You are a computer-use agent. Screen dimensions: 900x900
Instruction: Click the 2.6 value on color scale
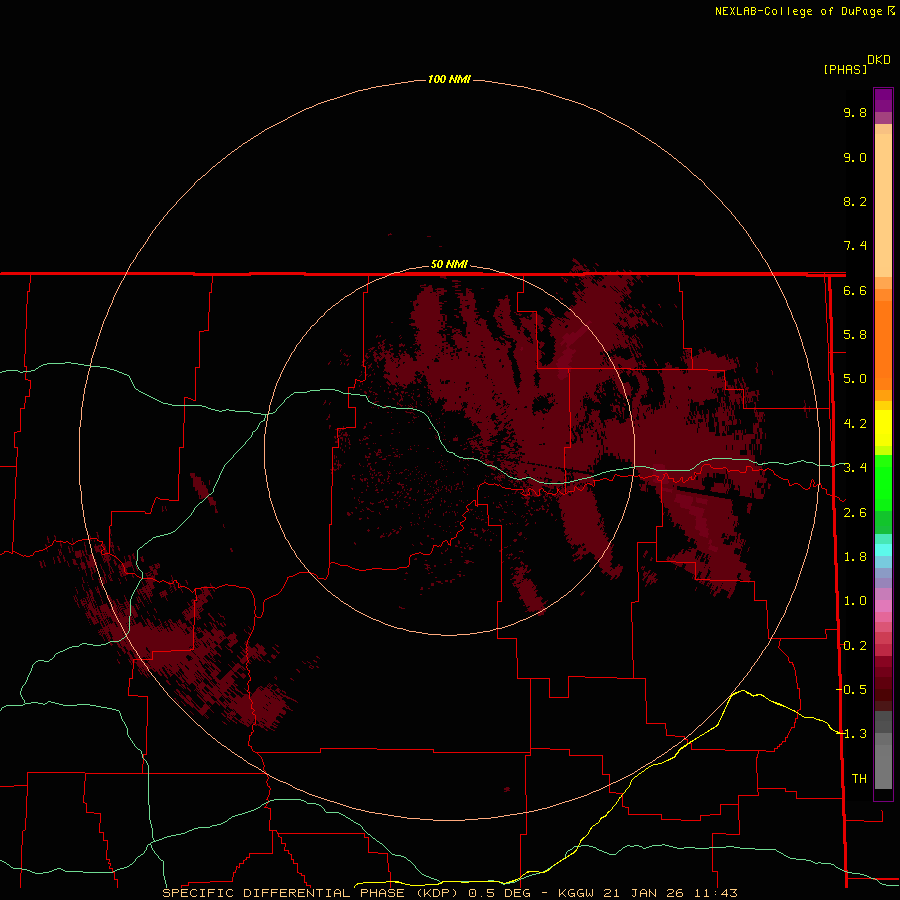coord(855,513)
